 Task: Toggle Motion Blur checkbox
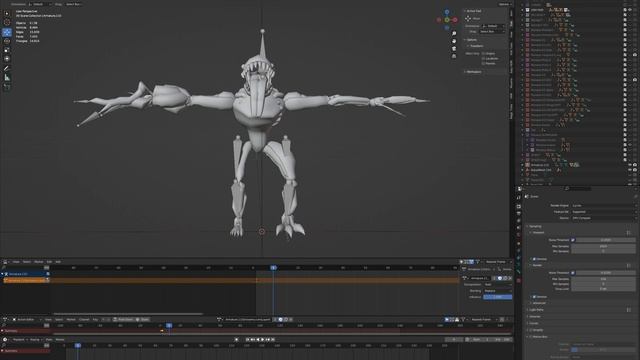click(530, 337)
